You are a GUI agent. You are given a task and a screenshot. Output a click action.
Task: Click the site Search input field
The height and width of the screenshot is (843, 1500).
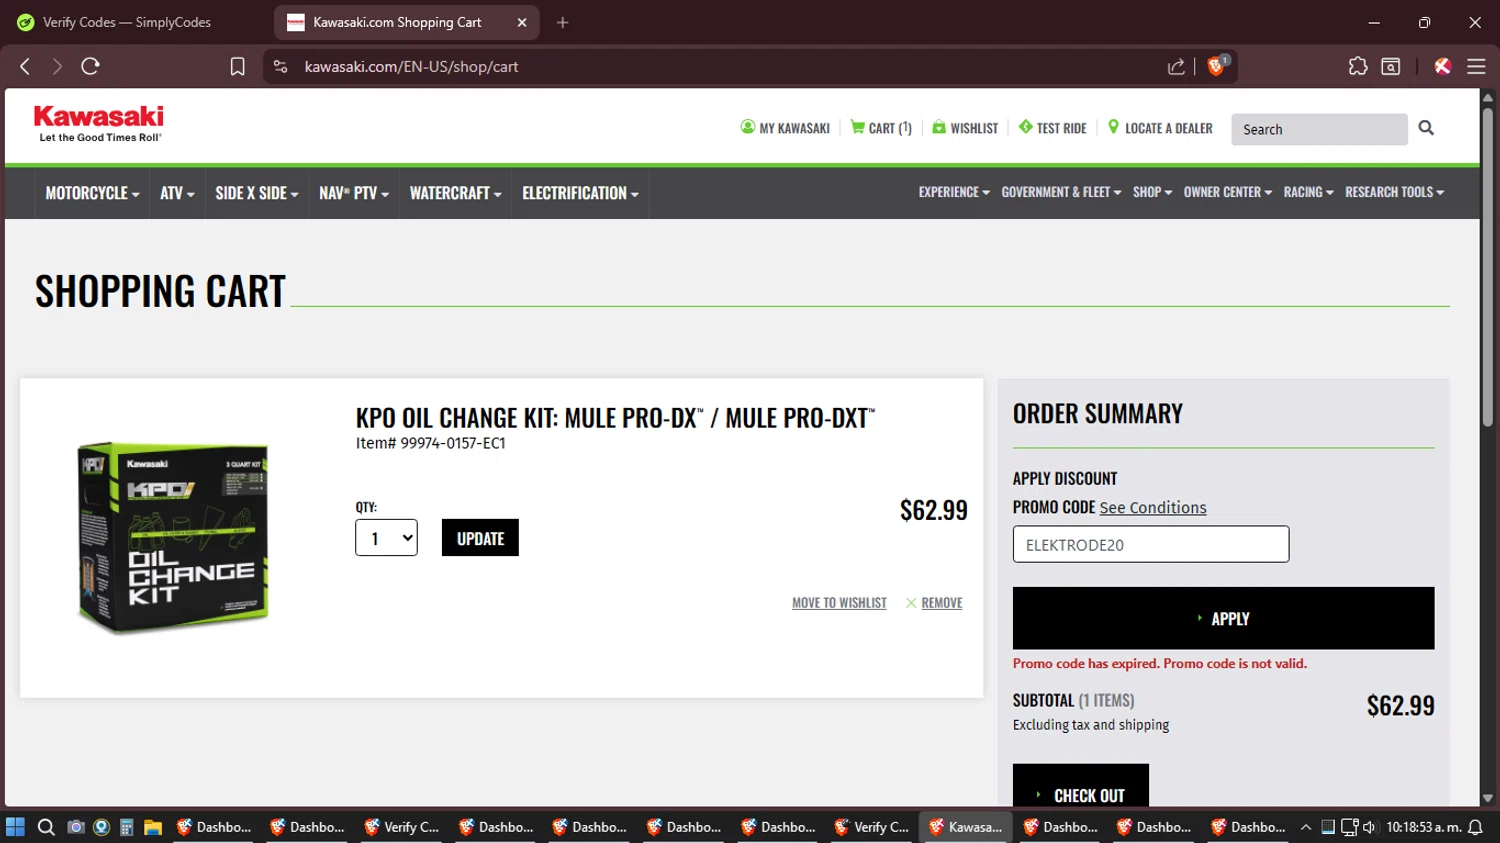(1319, 129)
